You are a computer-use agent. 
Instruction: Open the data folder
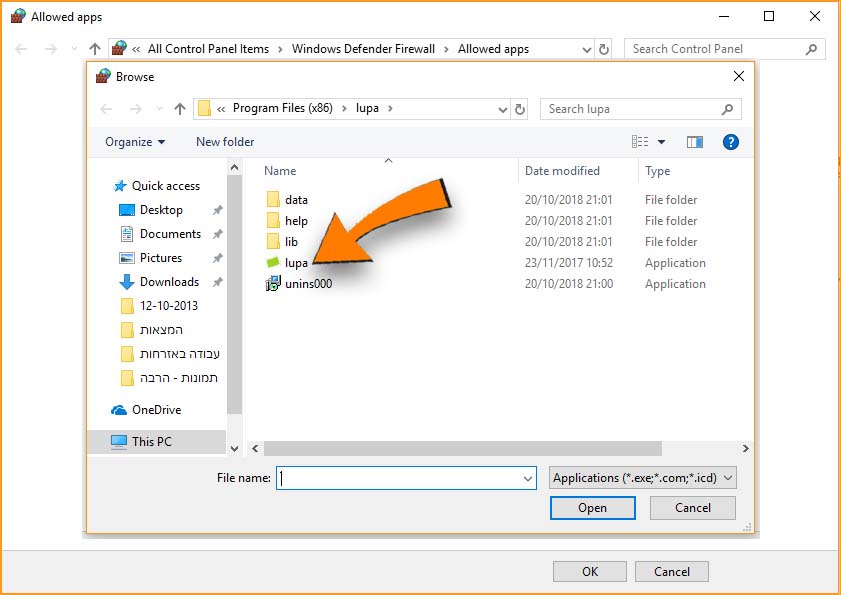pos(295,200)
